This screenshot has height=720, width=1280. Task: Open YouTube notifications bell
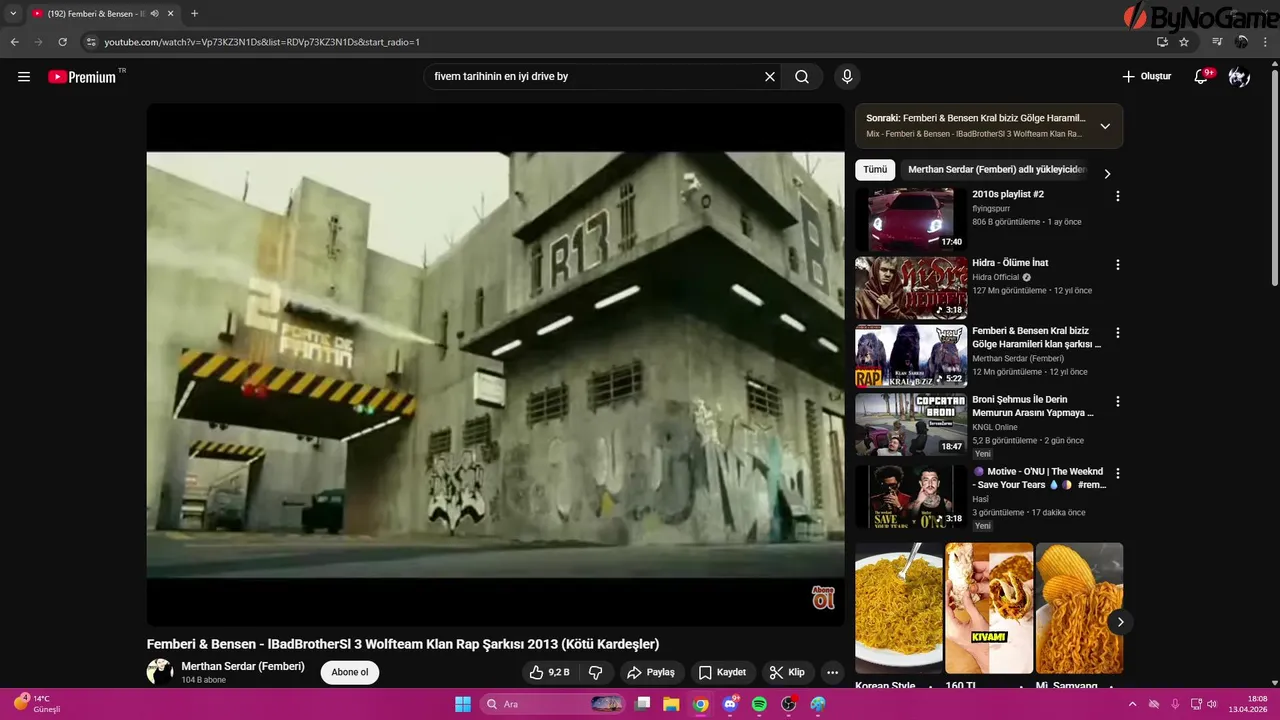[1202, 77]
